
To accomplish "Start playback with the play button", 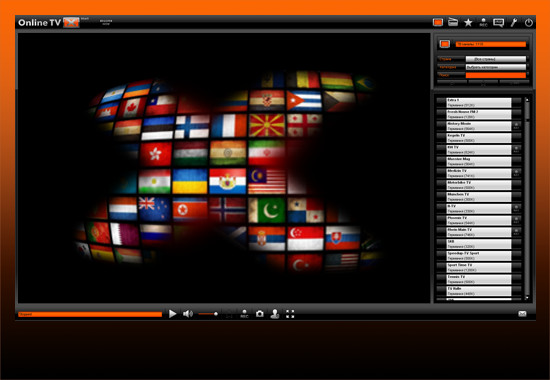I will tap(172, 314).
